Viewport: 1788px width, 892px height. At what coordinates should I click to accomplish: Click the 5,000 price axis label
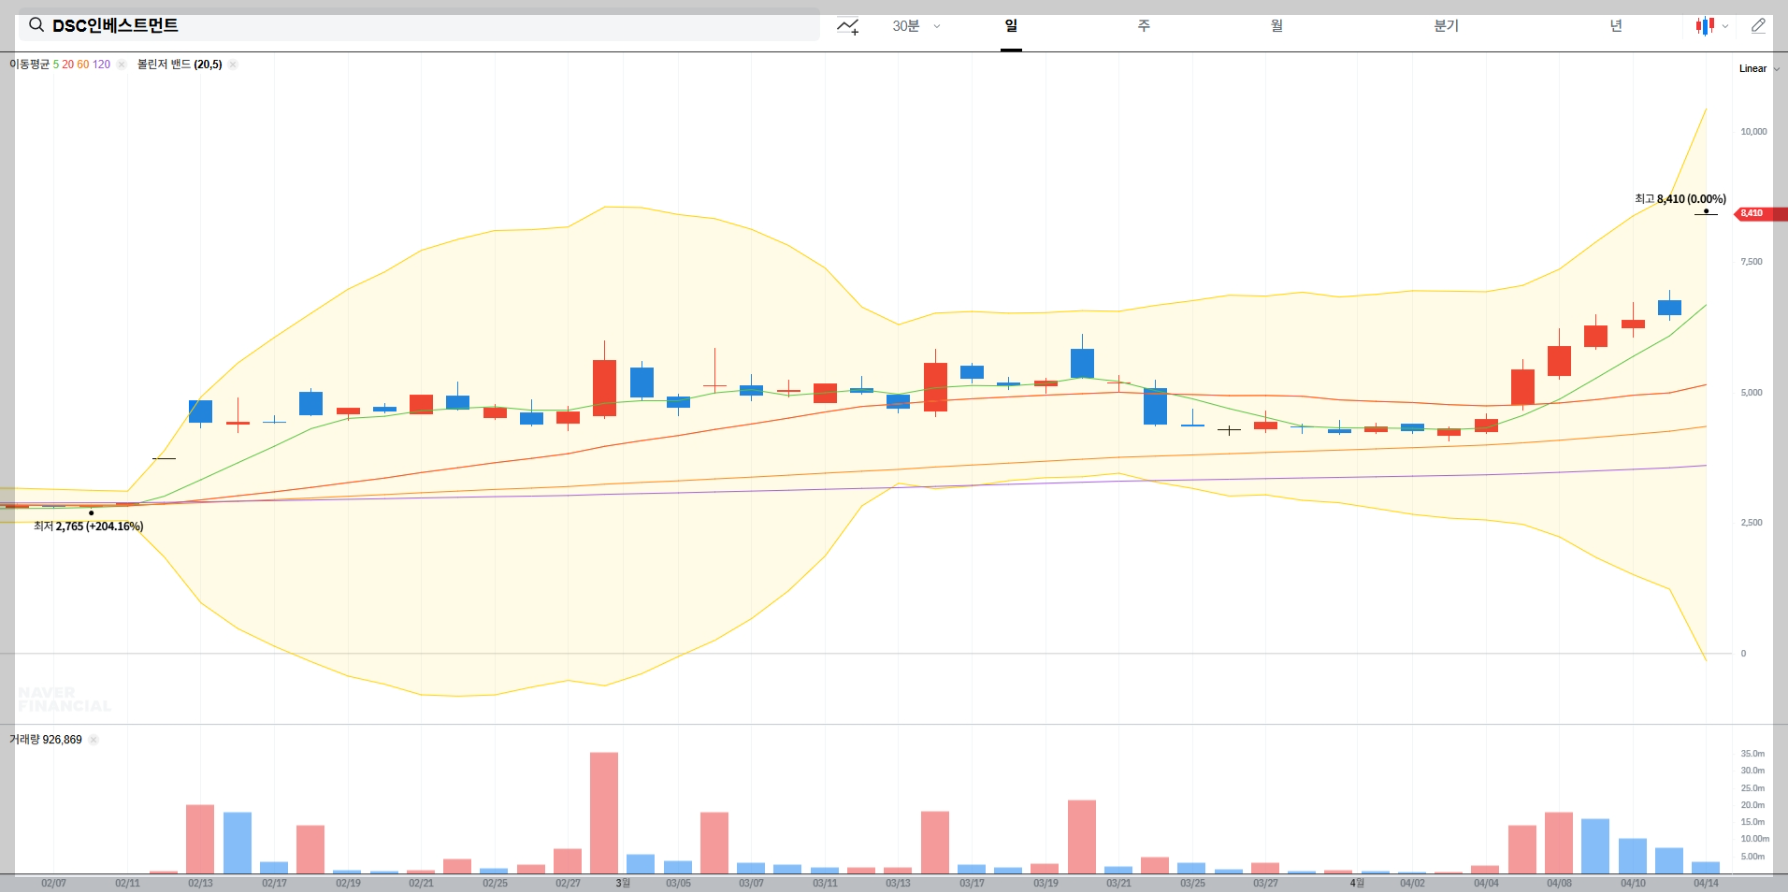click(1751, 393)
